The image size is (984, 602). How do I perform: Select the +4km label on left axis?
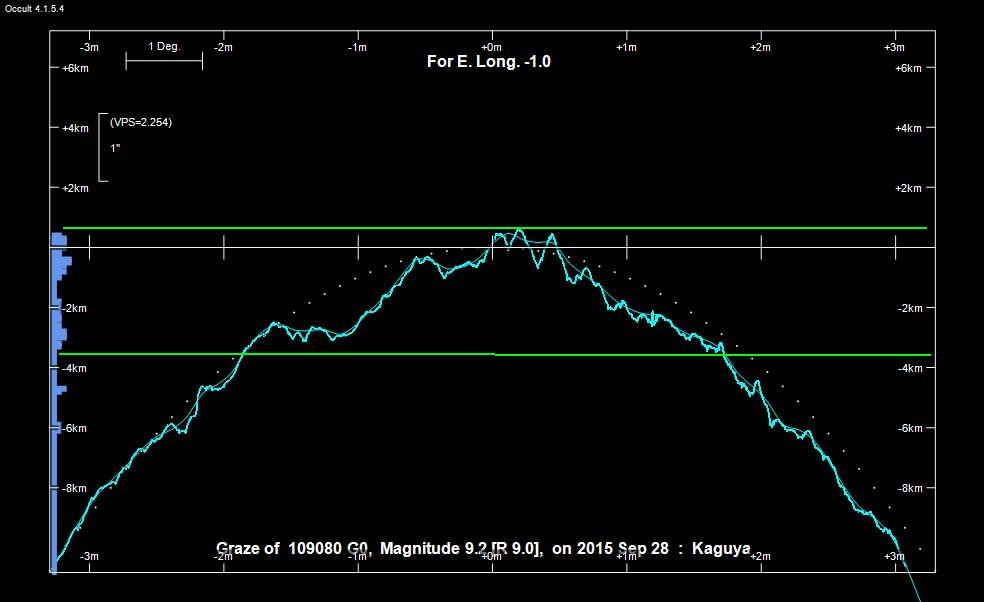click(x=75, y=128)
